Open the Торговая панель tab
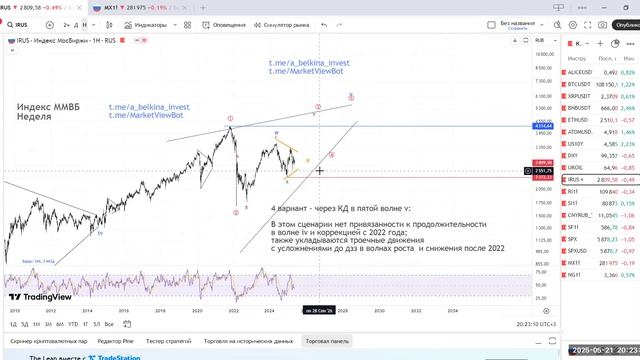Viewport: 640px width, 360px height. coord(327,341)
